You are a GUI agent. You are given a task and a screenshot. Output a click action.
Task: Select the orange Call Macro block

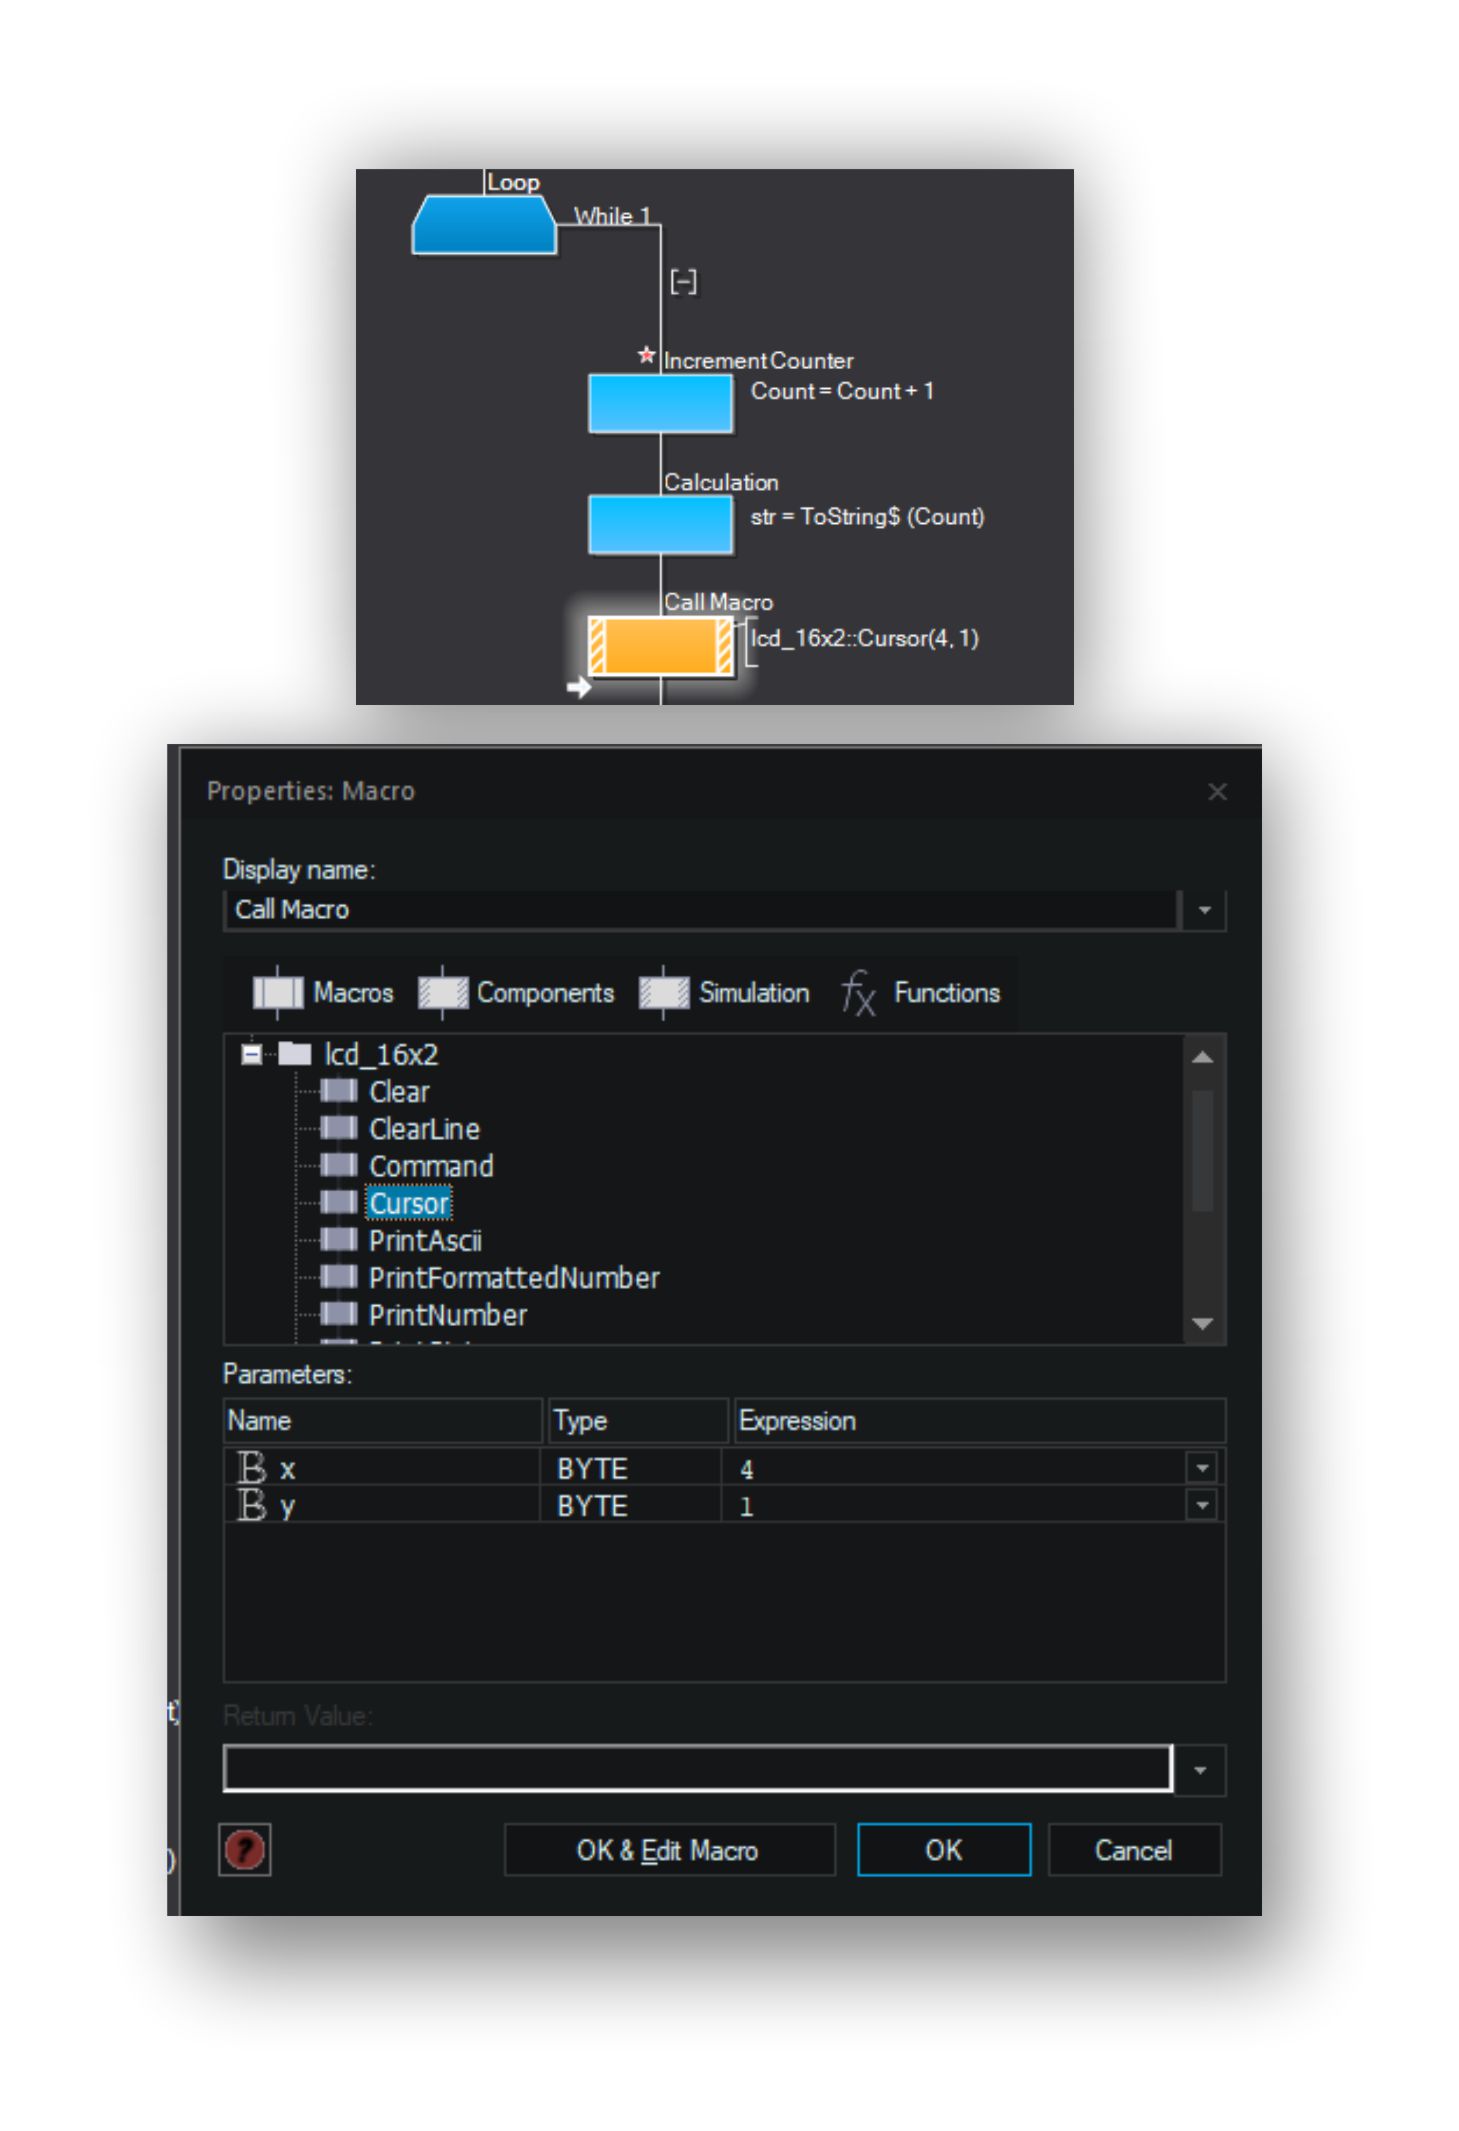[660, 646]
